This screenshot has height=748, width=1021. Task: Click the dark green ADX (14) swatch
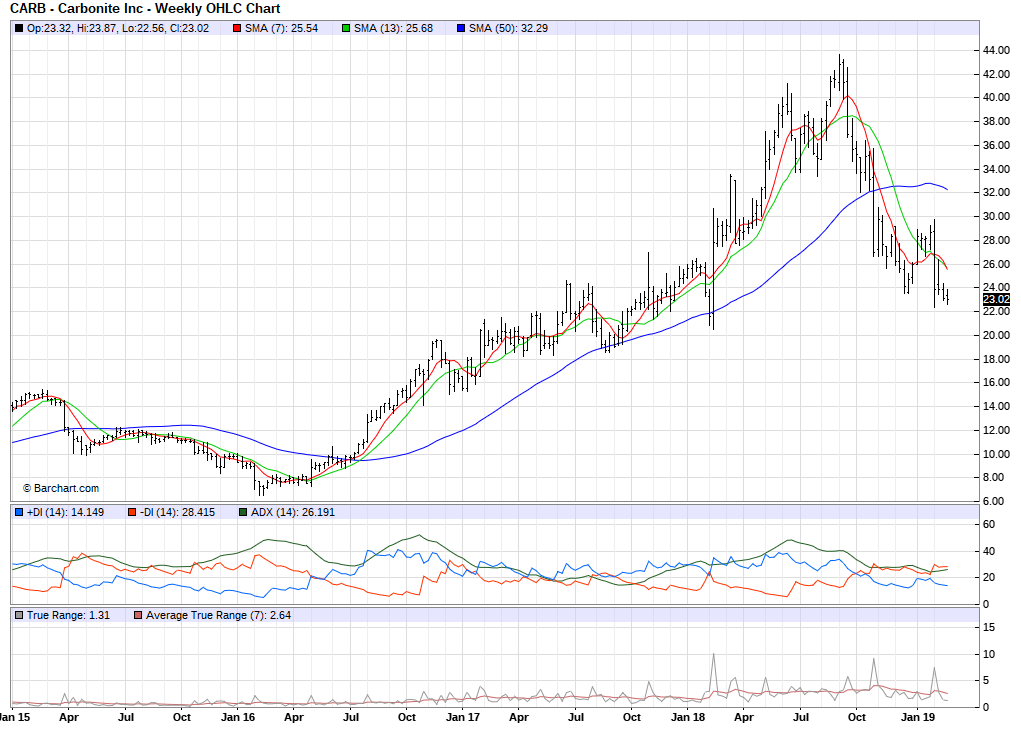[243, 512]
